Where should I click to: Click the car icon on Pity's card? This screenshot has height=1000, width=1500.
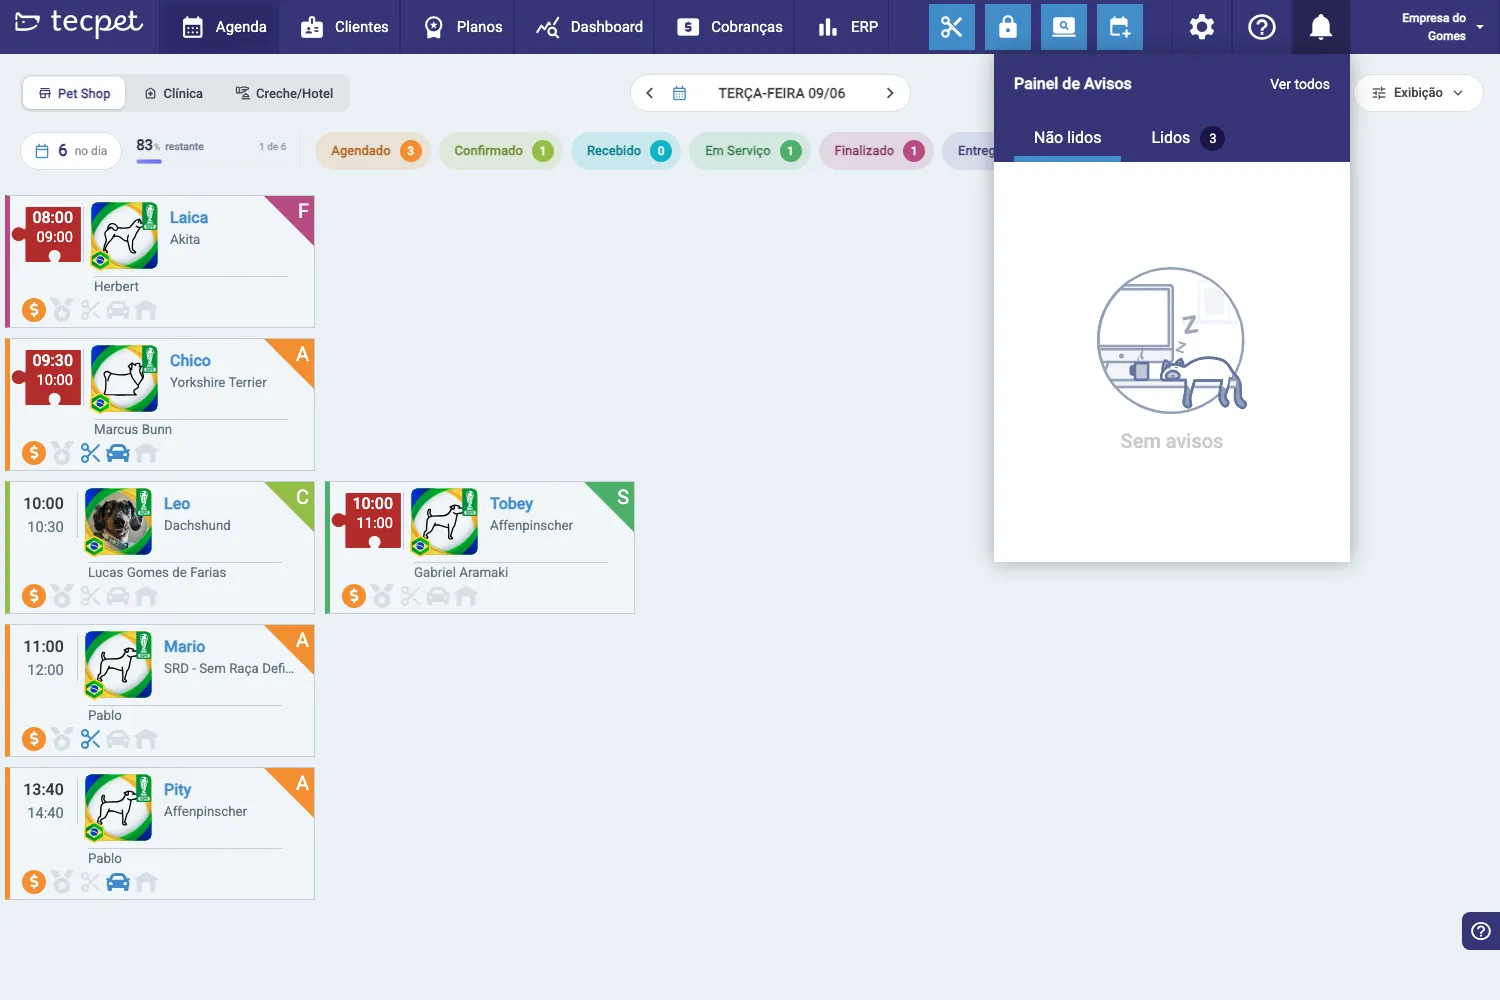(118, 882)
